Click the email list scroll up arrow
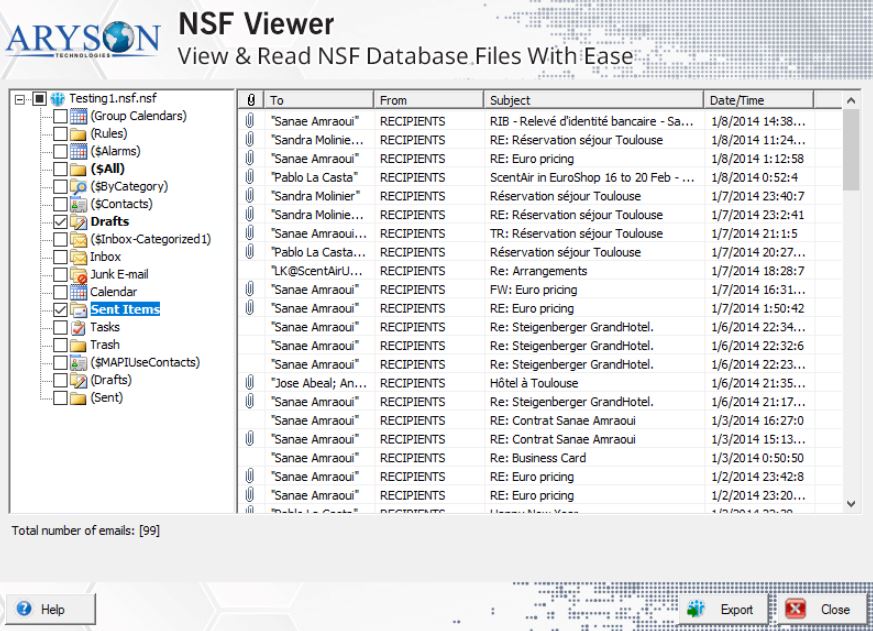 851,101
